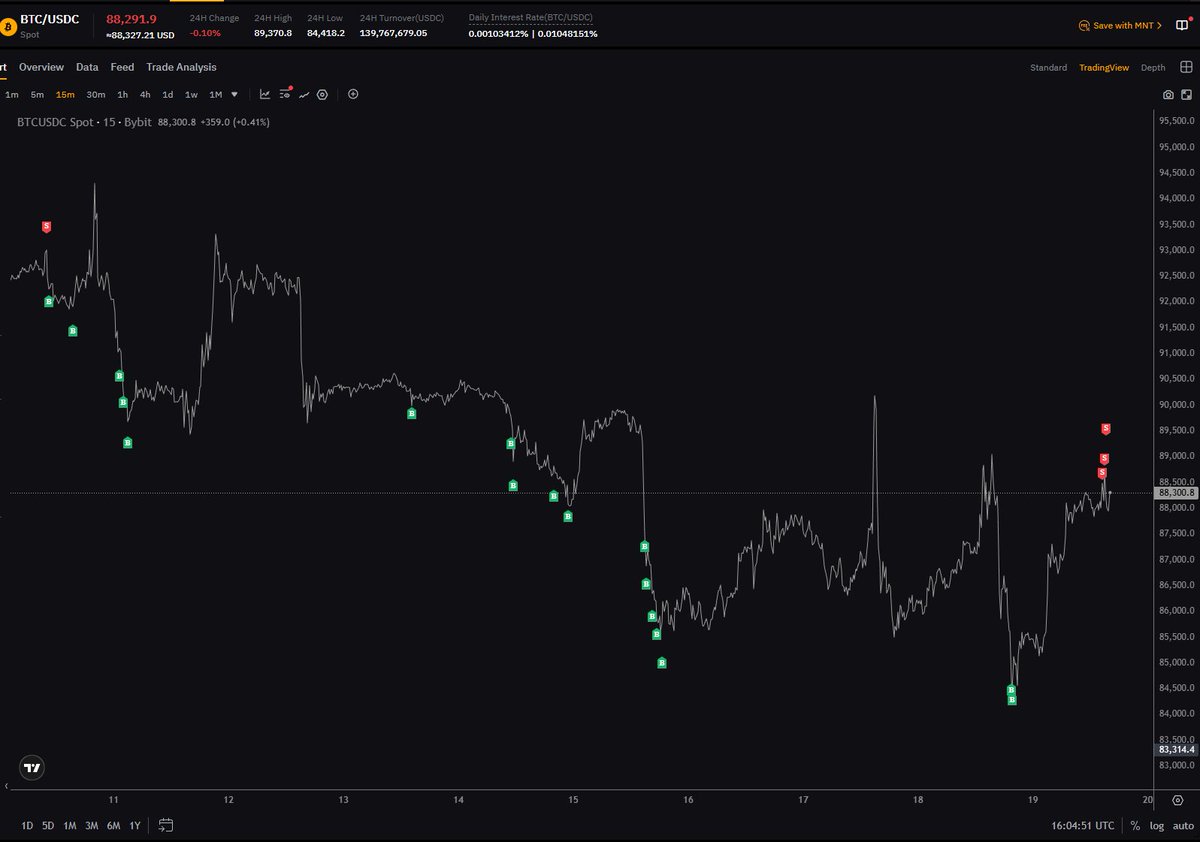Set bottom date range to 6M
The width and height of the screenshot is (1200, 842).
(x=113, y=826)
